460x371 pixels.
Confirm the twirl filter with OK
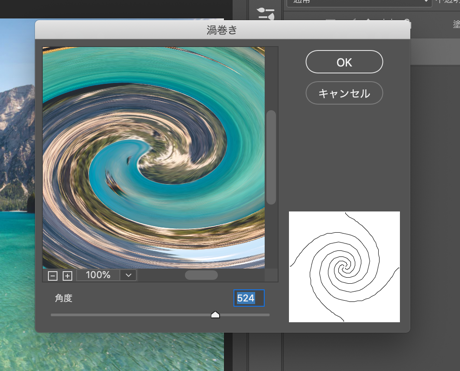(344, 62)
